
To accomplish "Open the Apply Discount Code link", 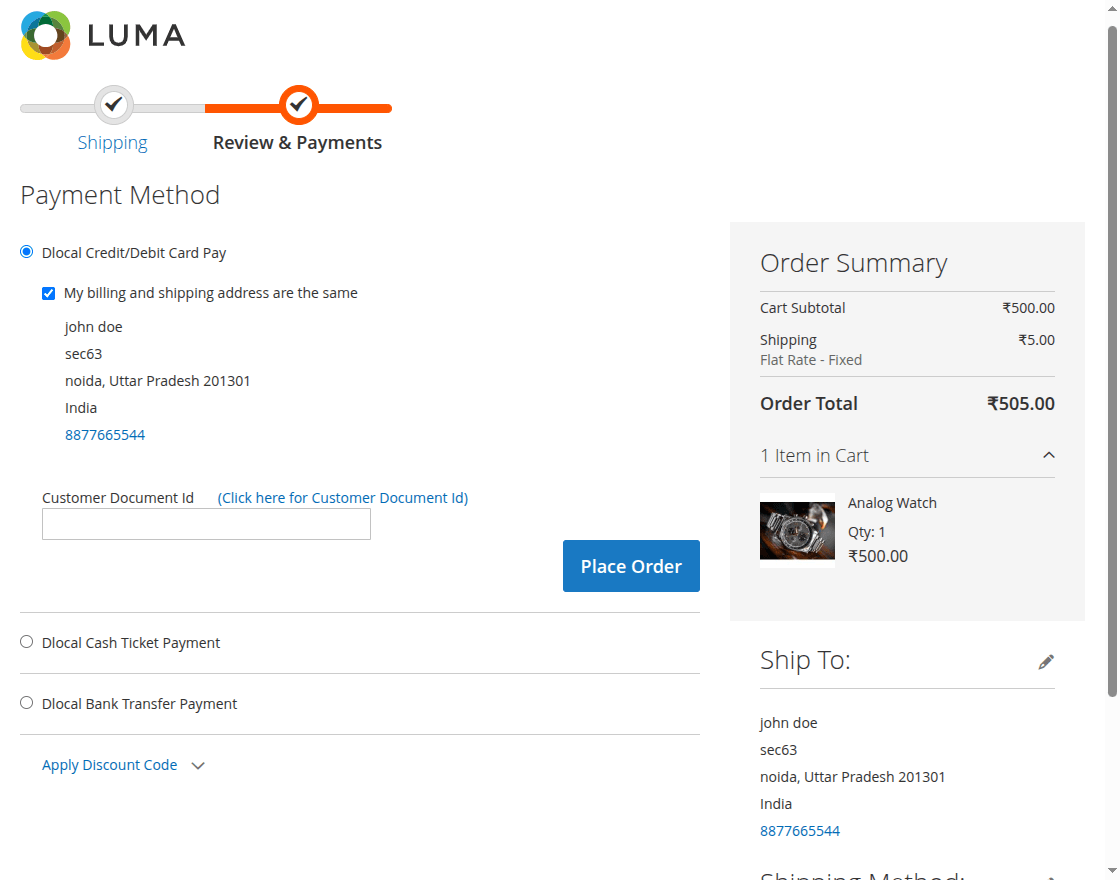I will [109, 765].
